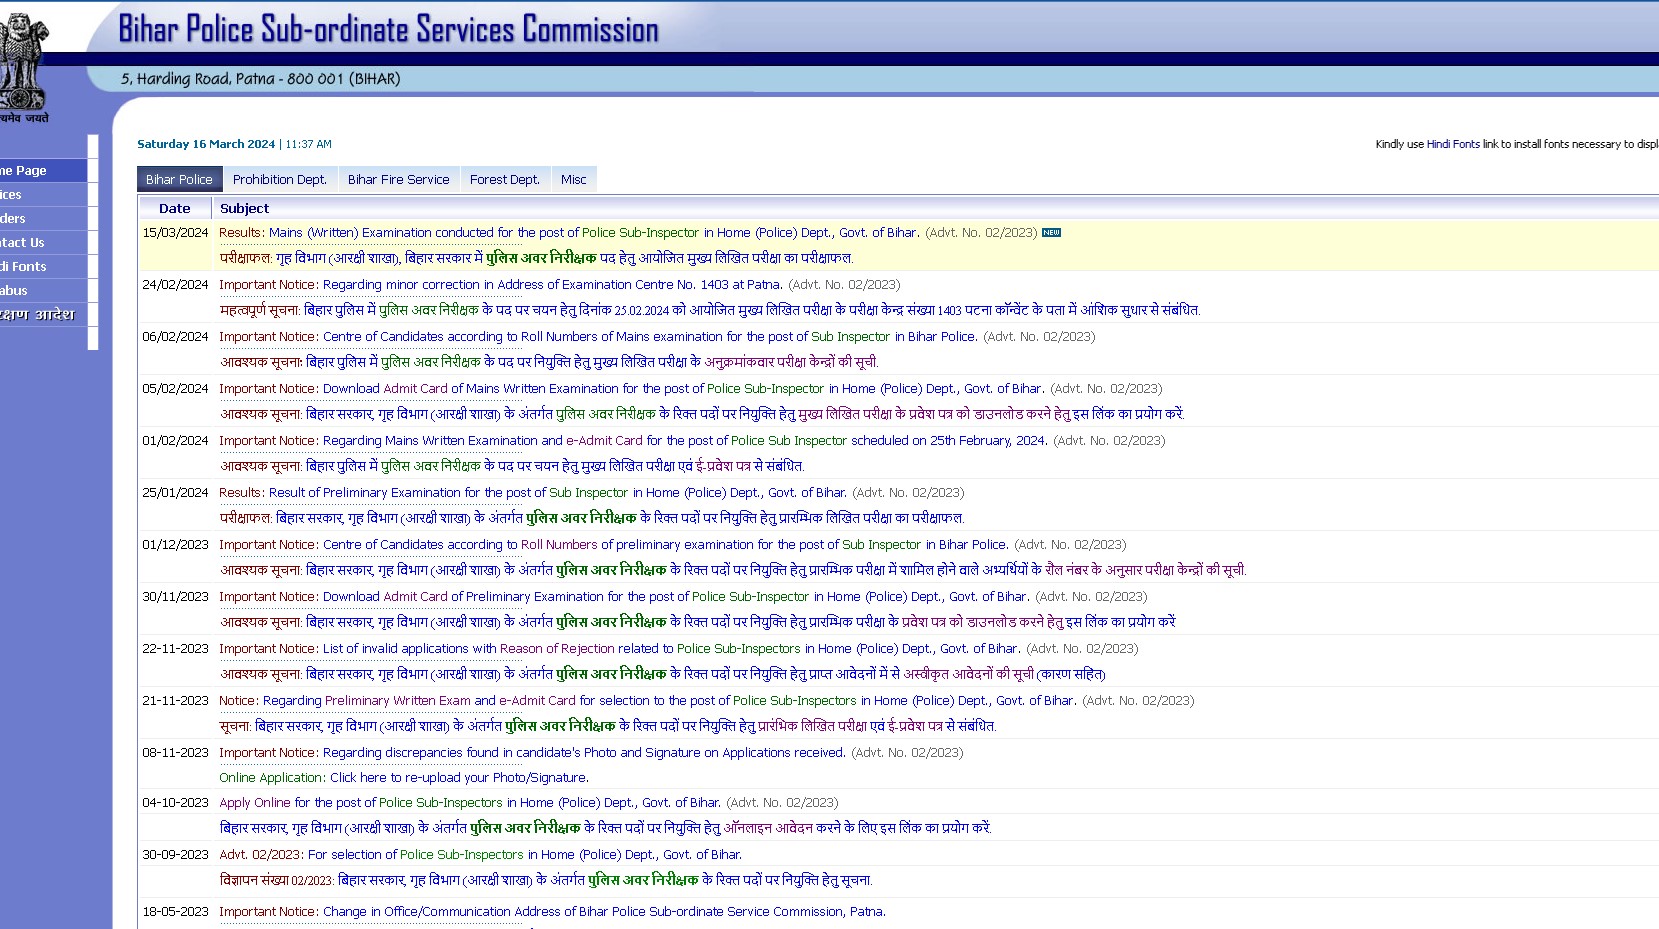Open the Forest Dept. tab
The height and width of the screenshot is (929, 1659).
[504, 179]
